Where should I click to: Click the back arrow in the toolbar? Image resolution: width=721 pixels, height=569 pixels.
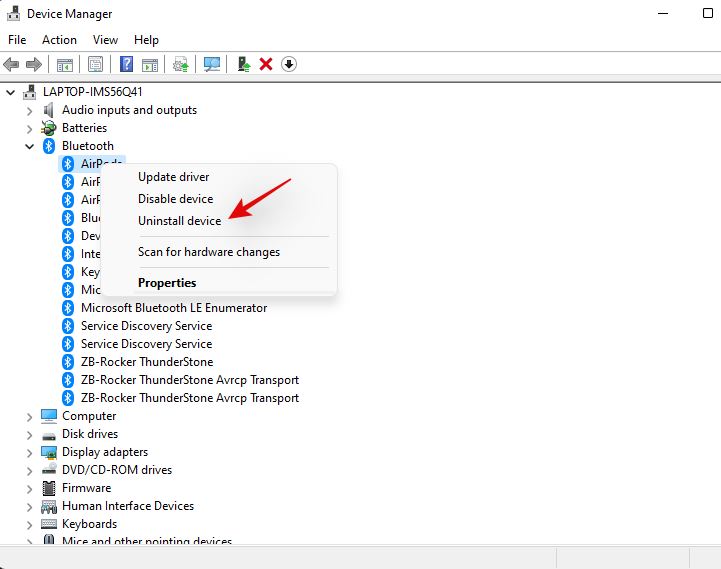tap(12, 64)
